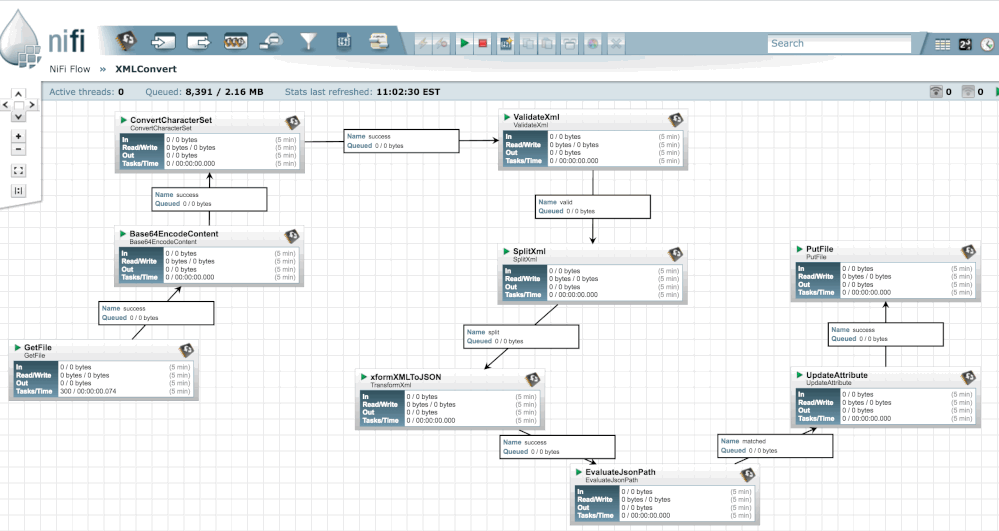999x531 pixels.
Task: Click the Create Template icon
Action: tap(506, 43)
